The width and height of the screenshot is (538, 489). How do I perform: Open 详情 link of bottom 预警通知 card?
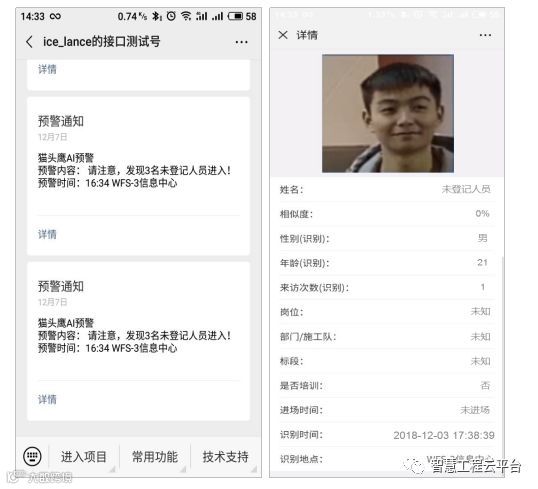tap(47, 399)
